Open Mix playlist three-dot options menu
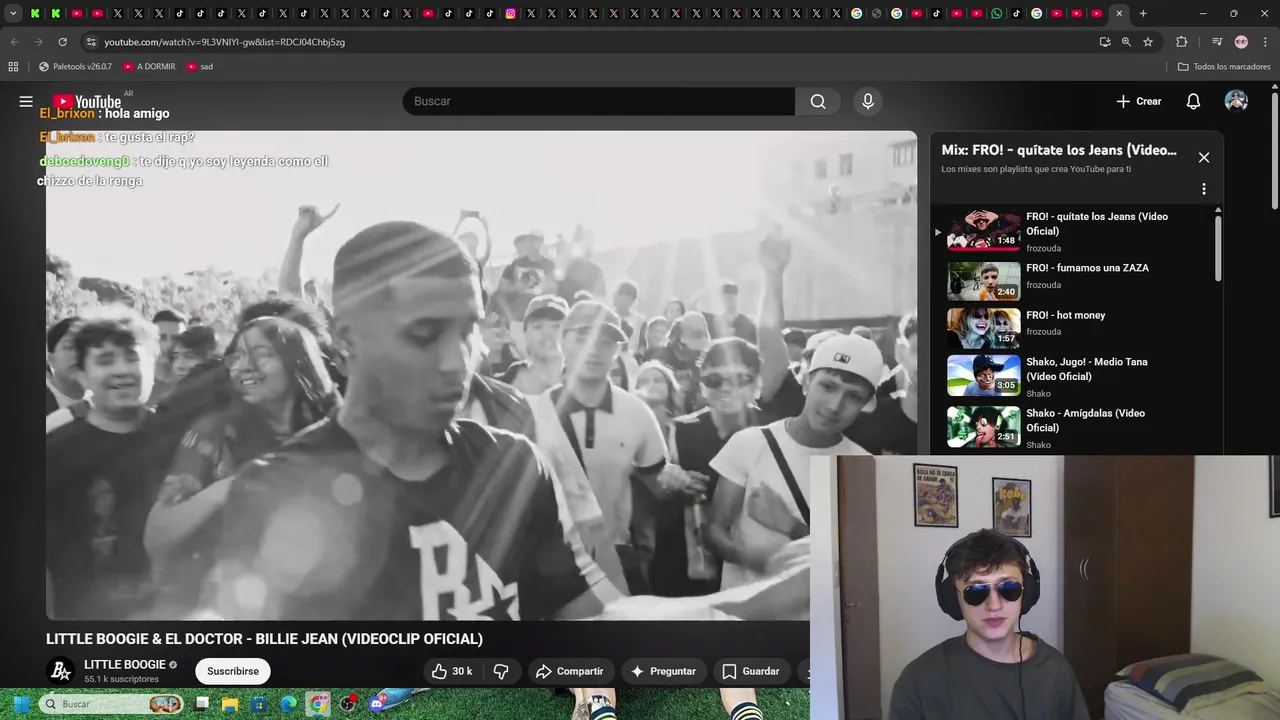The height and width of the screenshot is (720, 1280). coord(1204,189)
